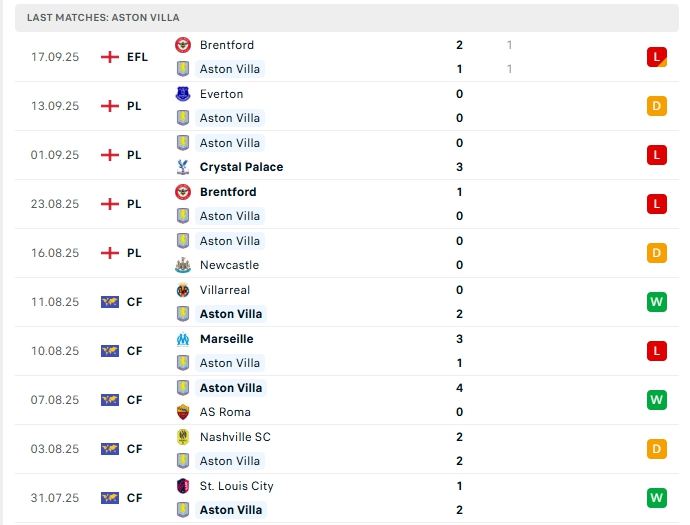Click the Villarreal club crest
Viewport: 690px width, 525px height.
tap(183, 290)
